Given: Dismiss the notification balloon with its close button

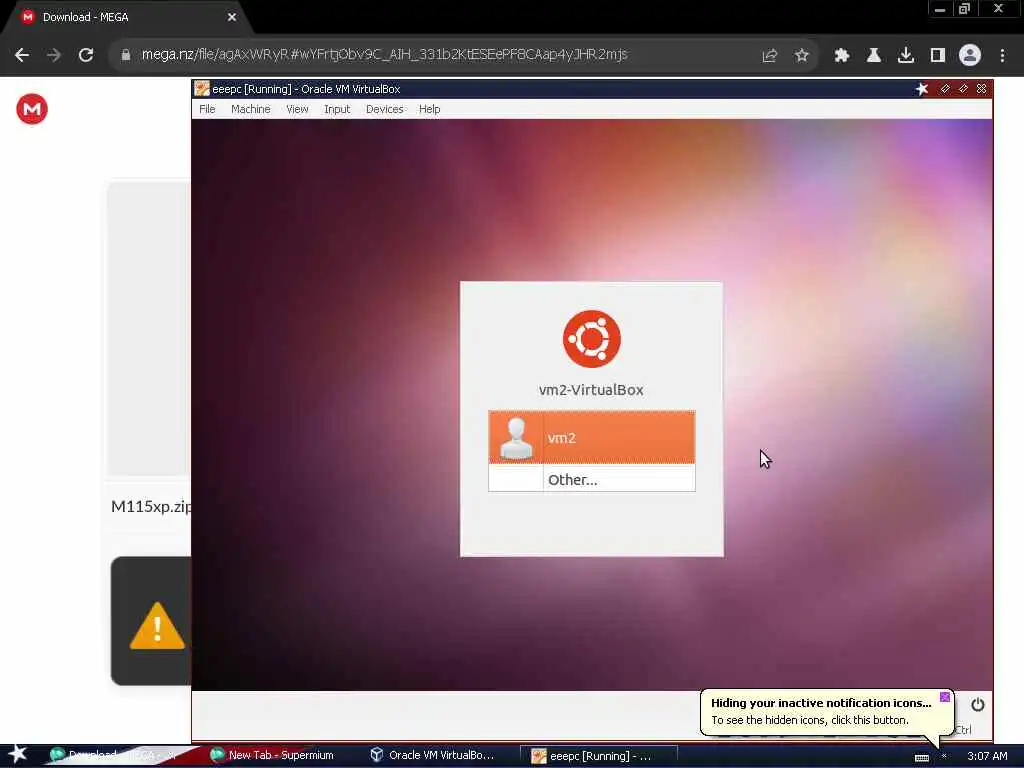Looking at the screenshot, I should 944,697.
